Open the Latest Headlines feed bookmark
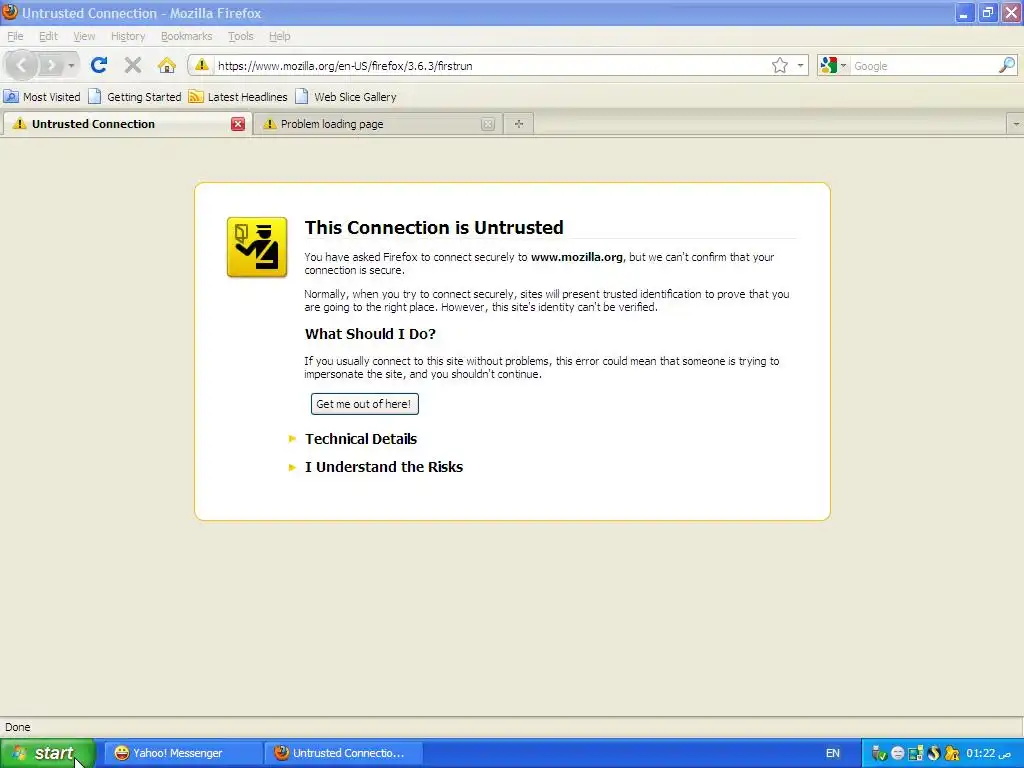Screen dimensions: 1024x768 click(x=238, y=97)
